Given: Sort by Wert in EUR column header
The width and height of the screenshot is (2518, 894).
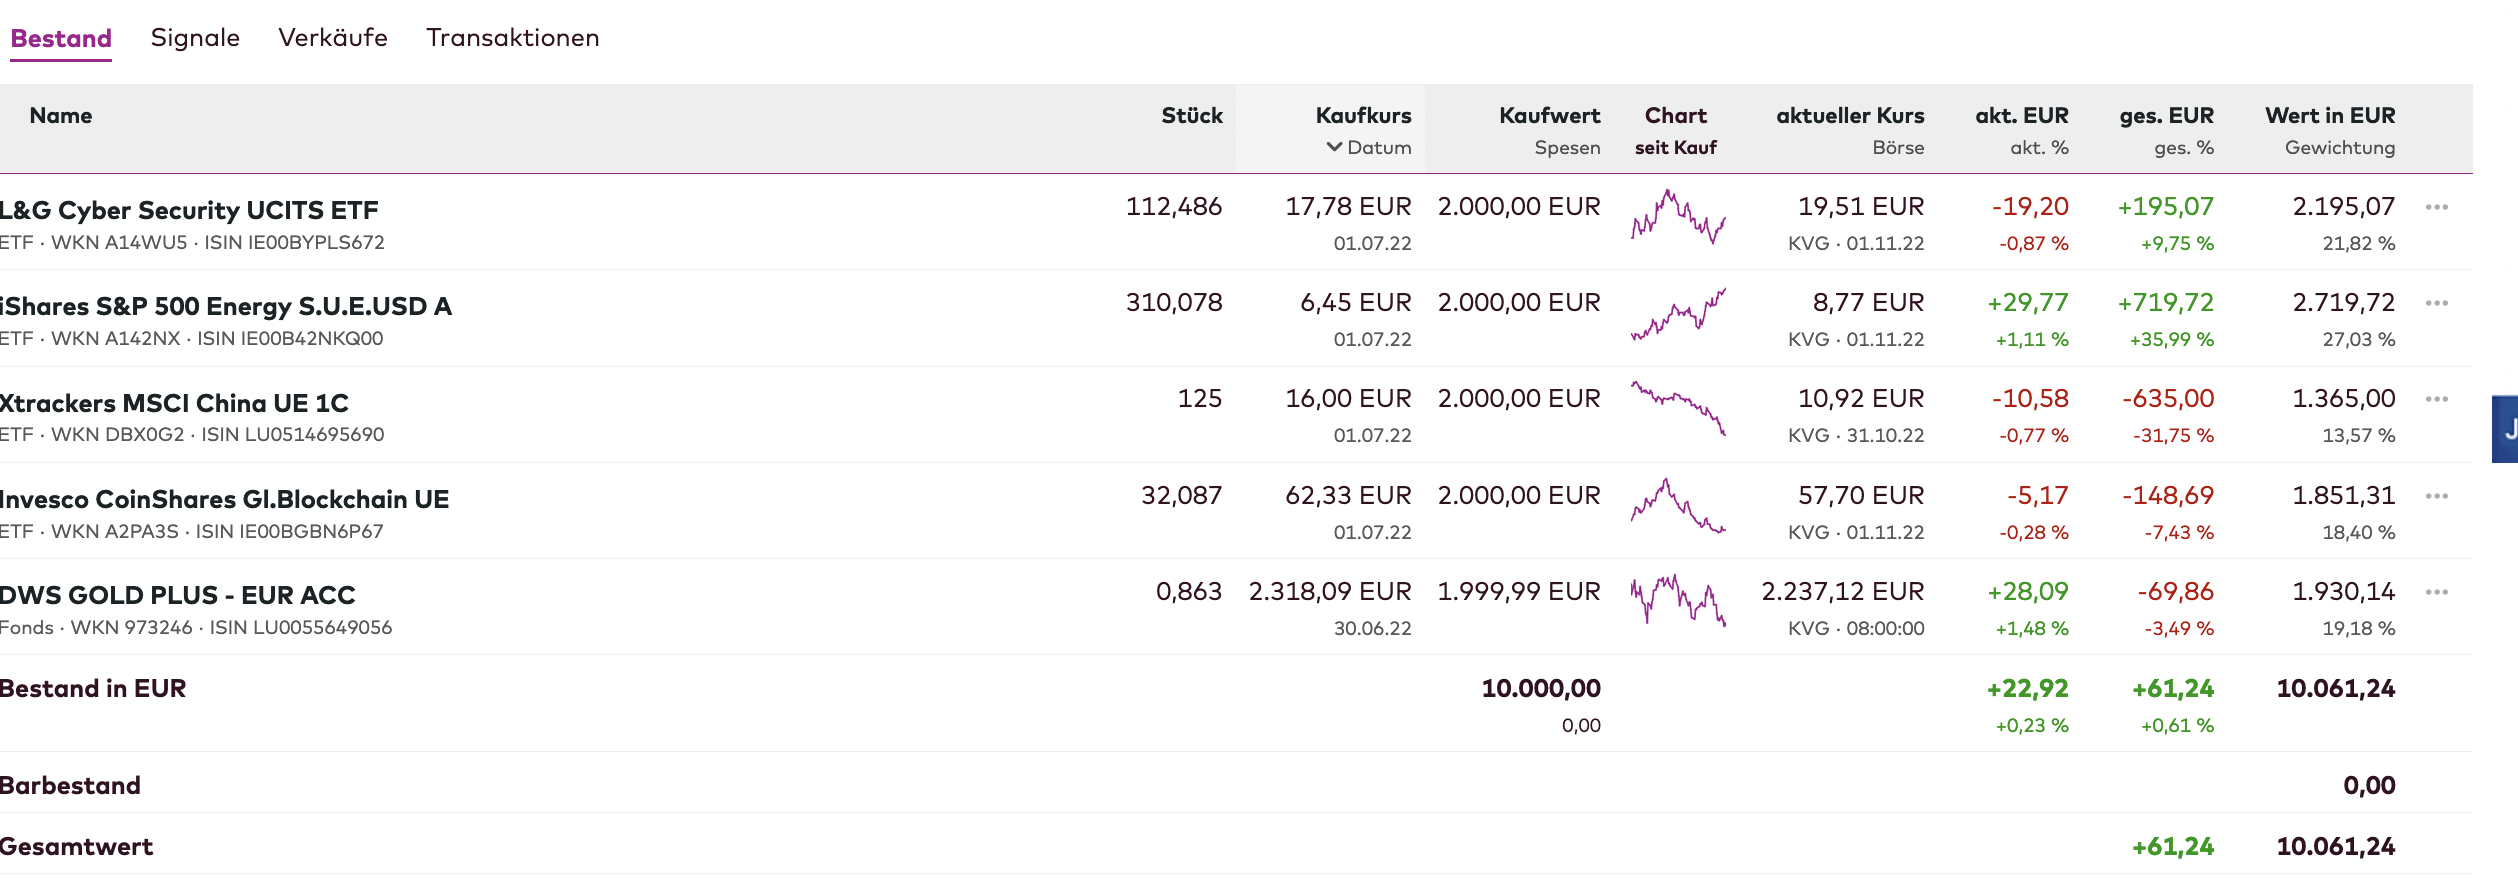Looking at the screenshot, I should (2329, 116).
